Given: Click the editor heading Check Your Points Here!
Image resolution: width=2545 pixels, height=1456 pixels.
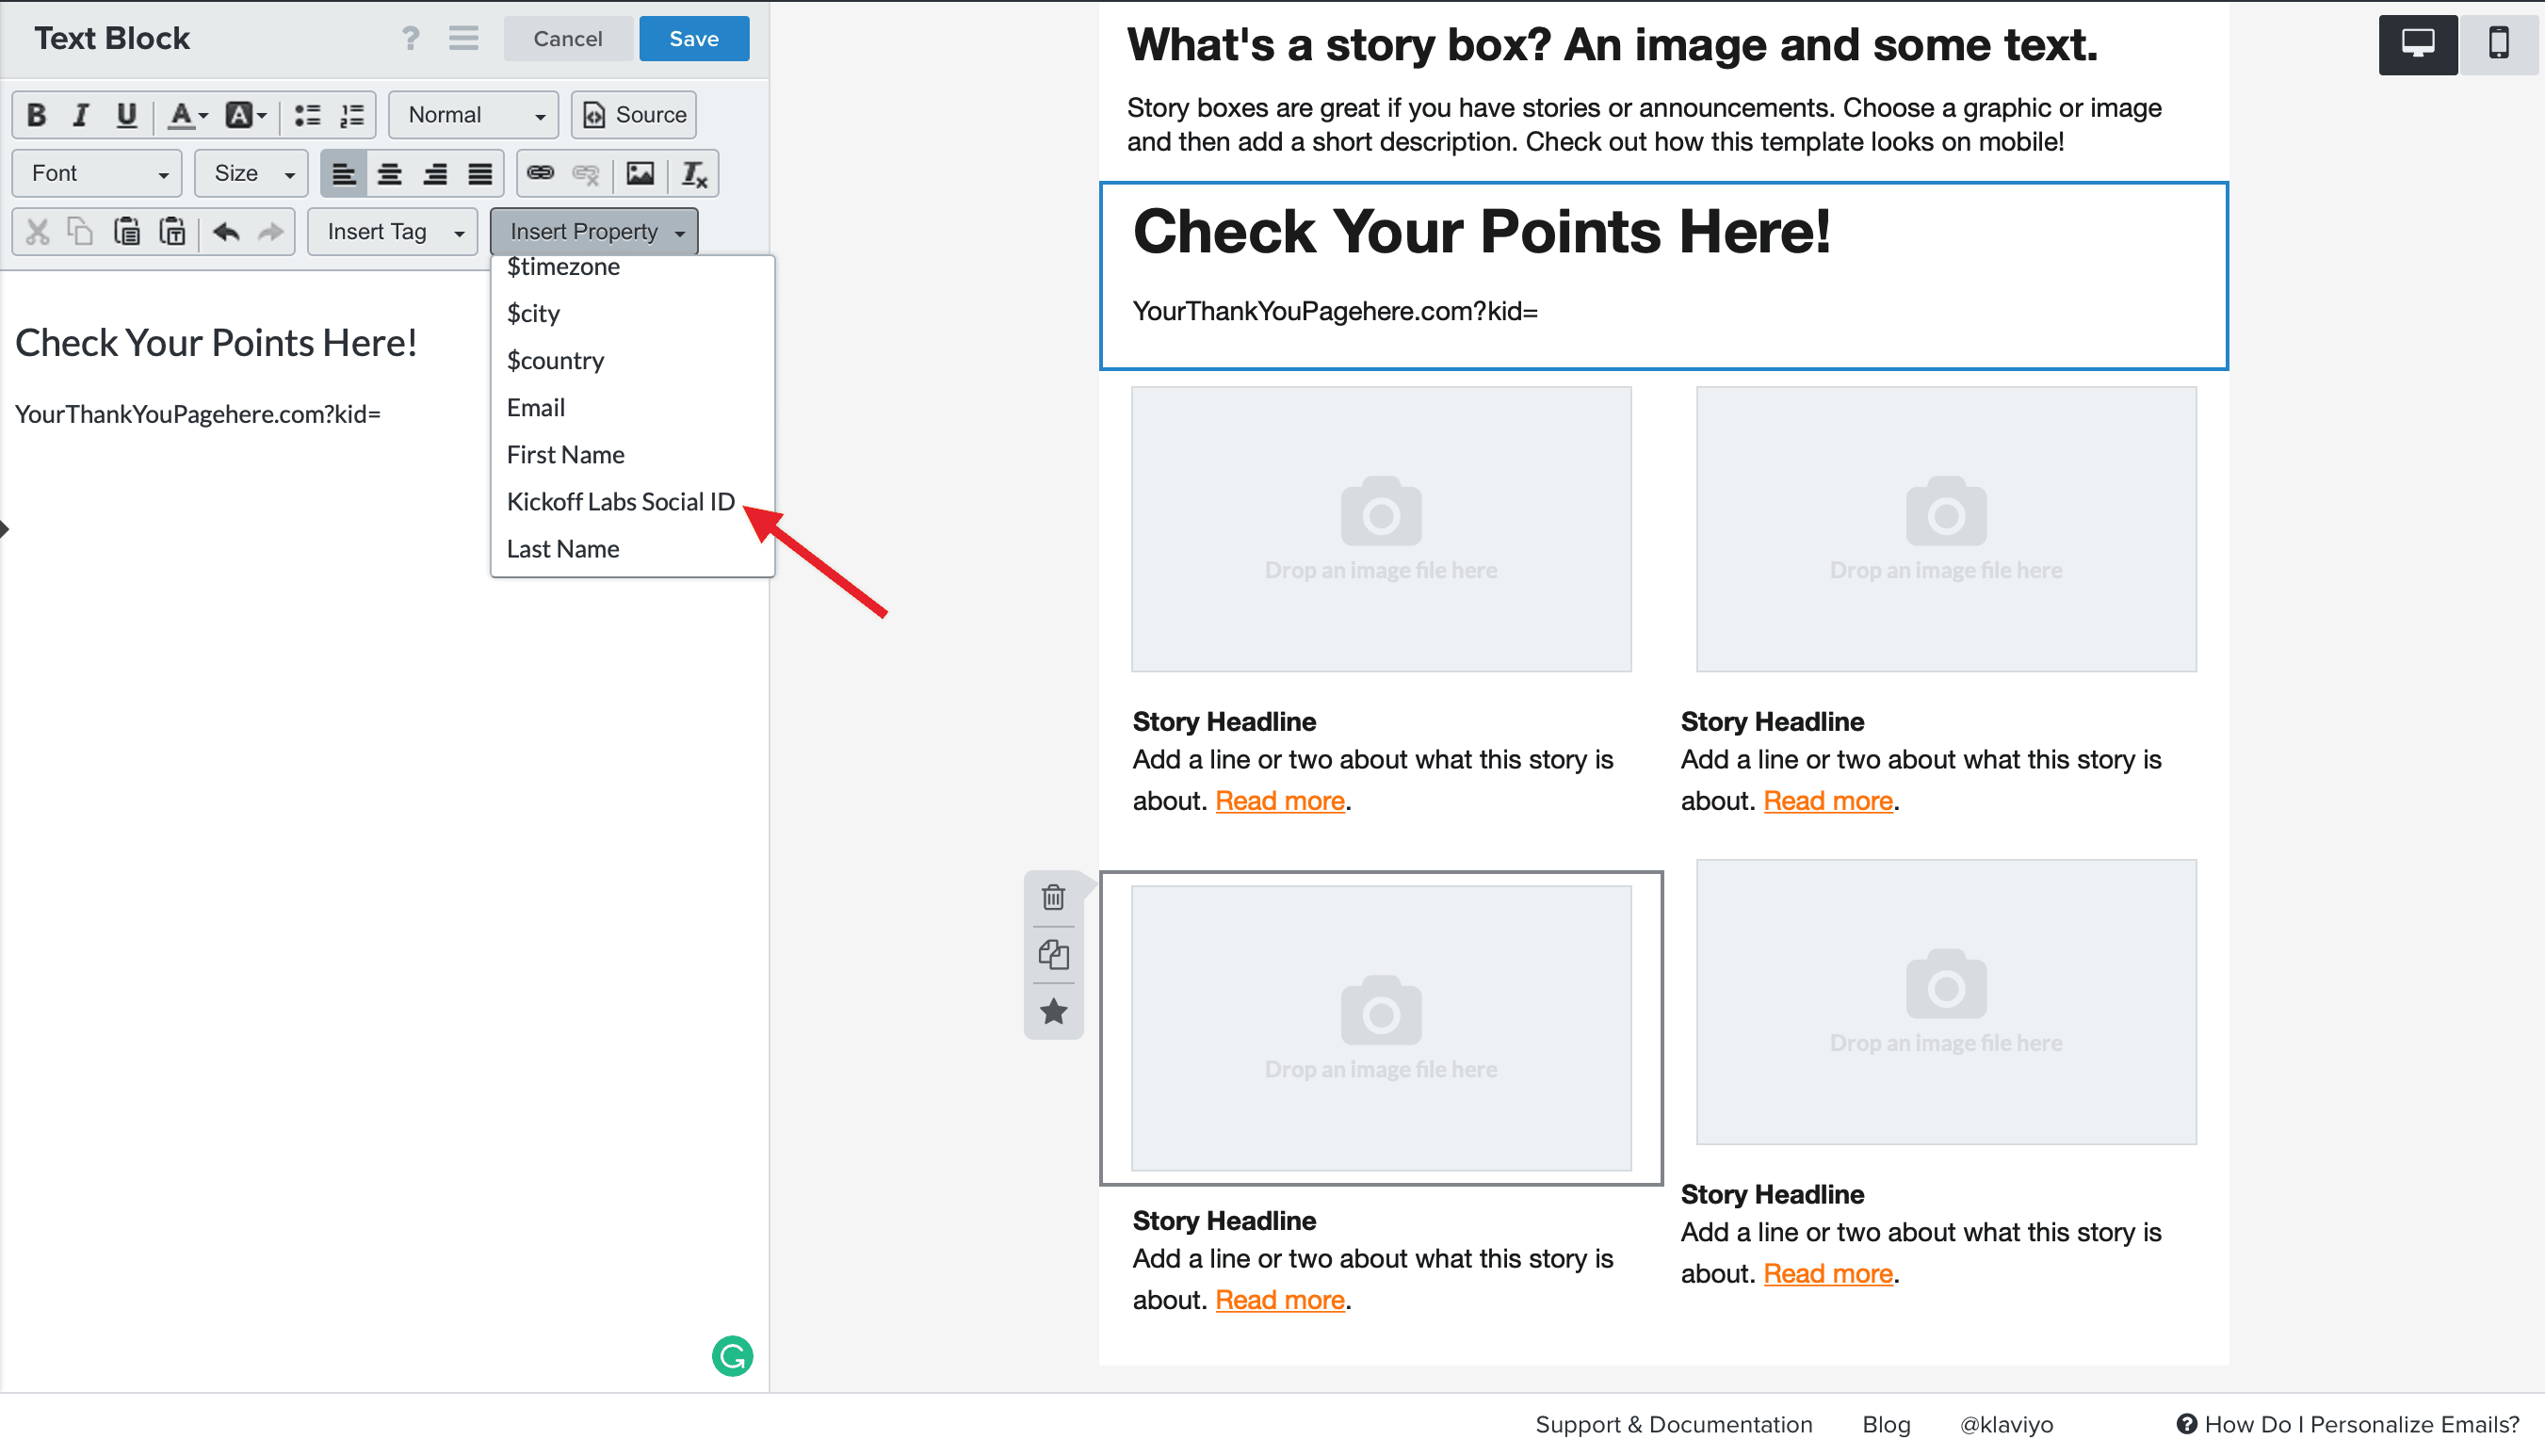Looking at the screenshot, I should pyautogui.click(x=216, y=343).
